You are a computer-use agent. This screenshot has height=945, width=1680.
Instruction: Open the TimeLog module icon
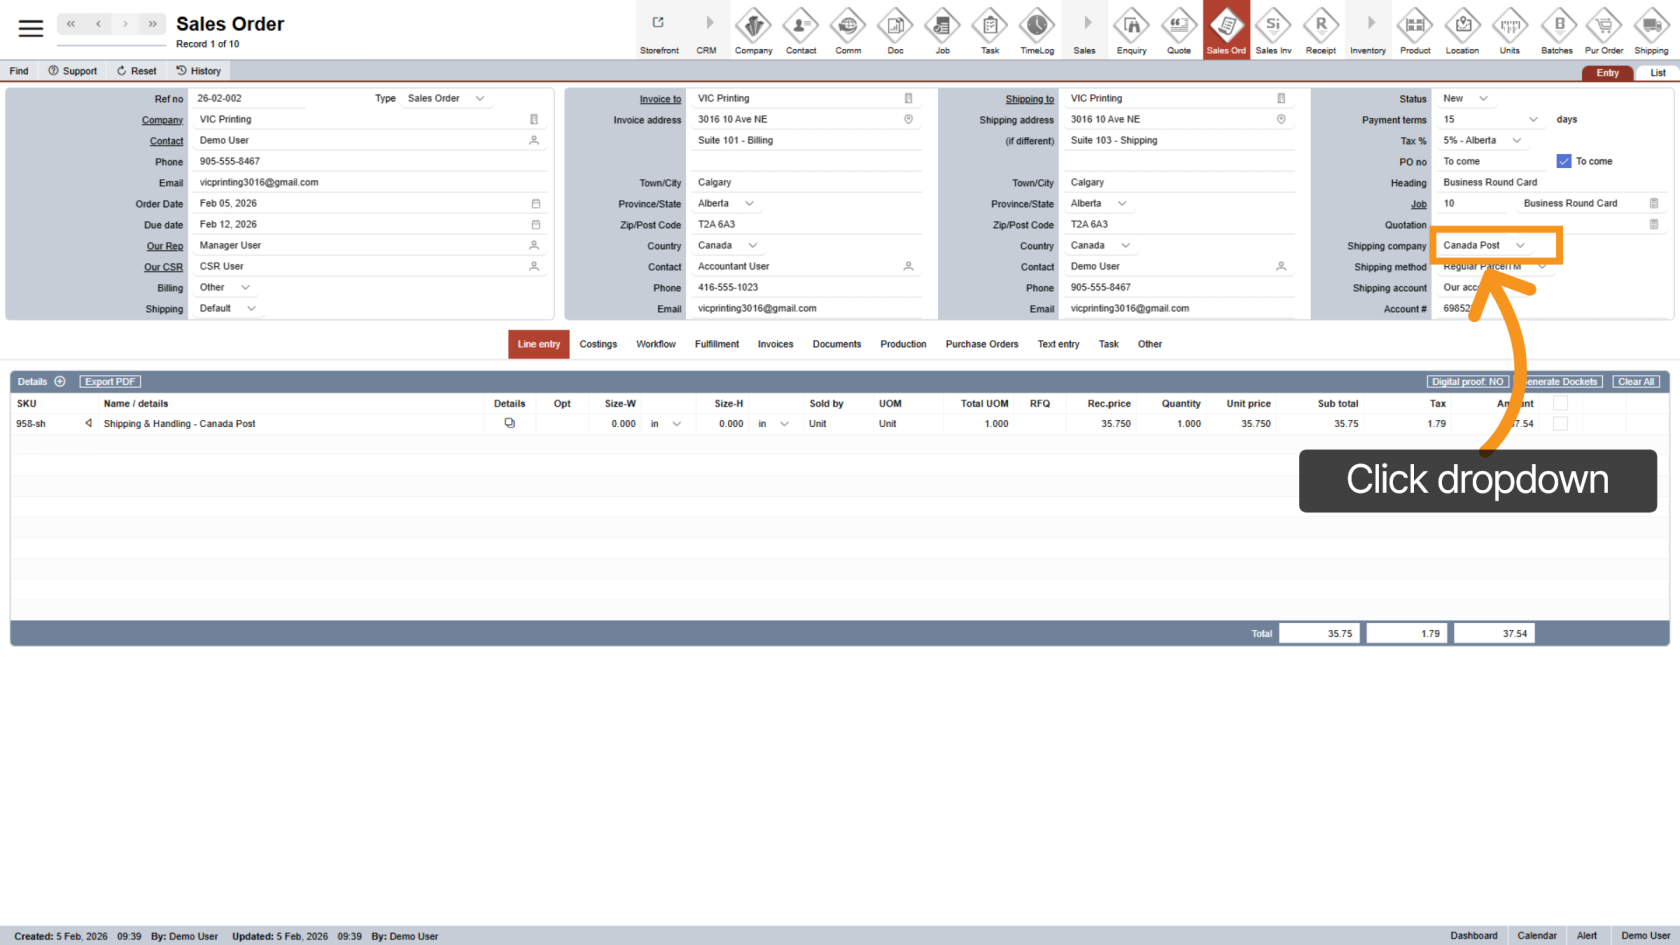1037,30
